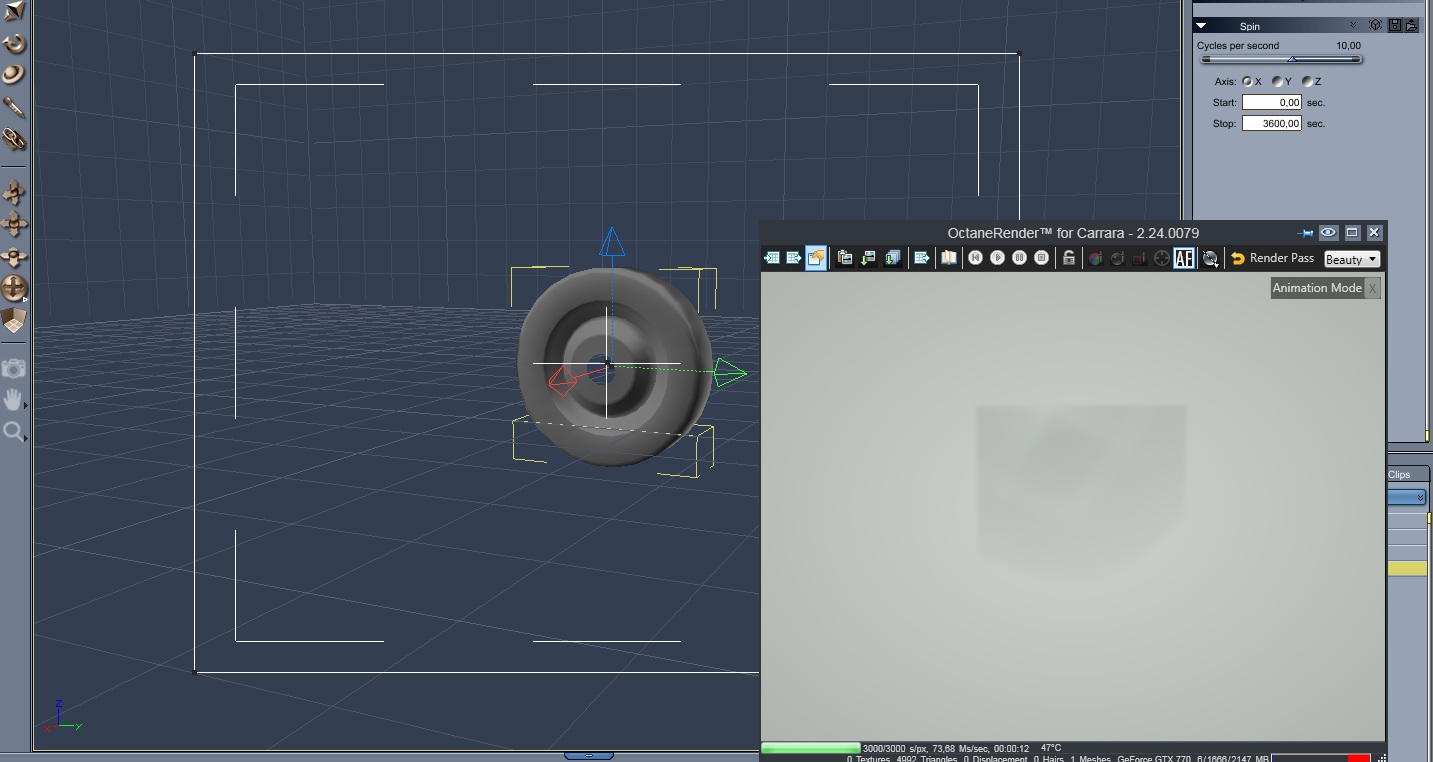Click the double chevron in Spin header
Image resolution: width=1433 pixels, height=762 pixels.
1353,26
